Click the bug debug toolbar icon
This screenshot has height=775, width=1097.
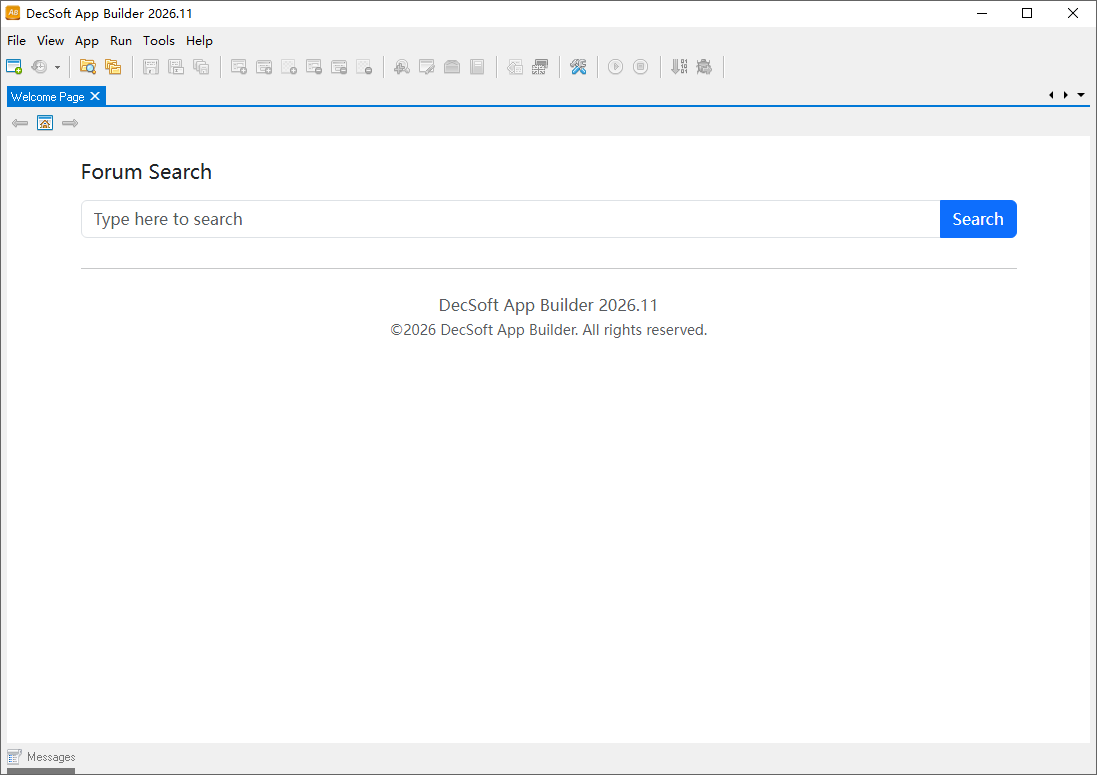(704, 66)
